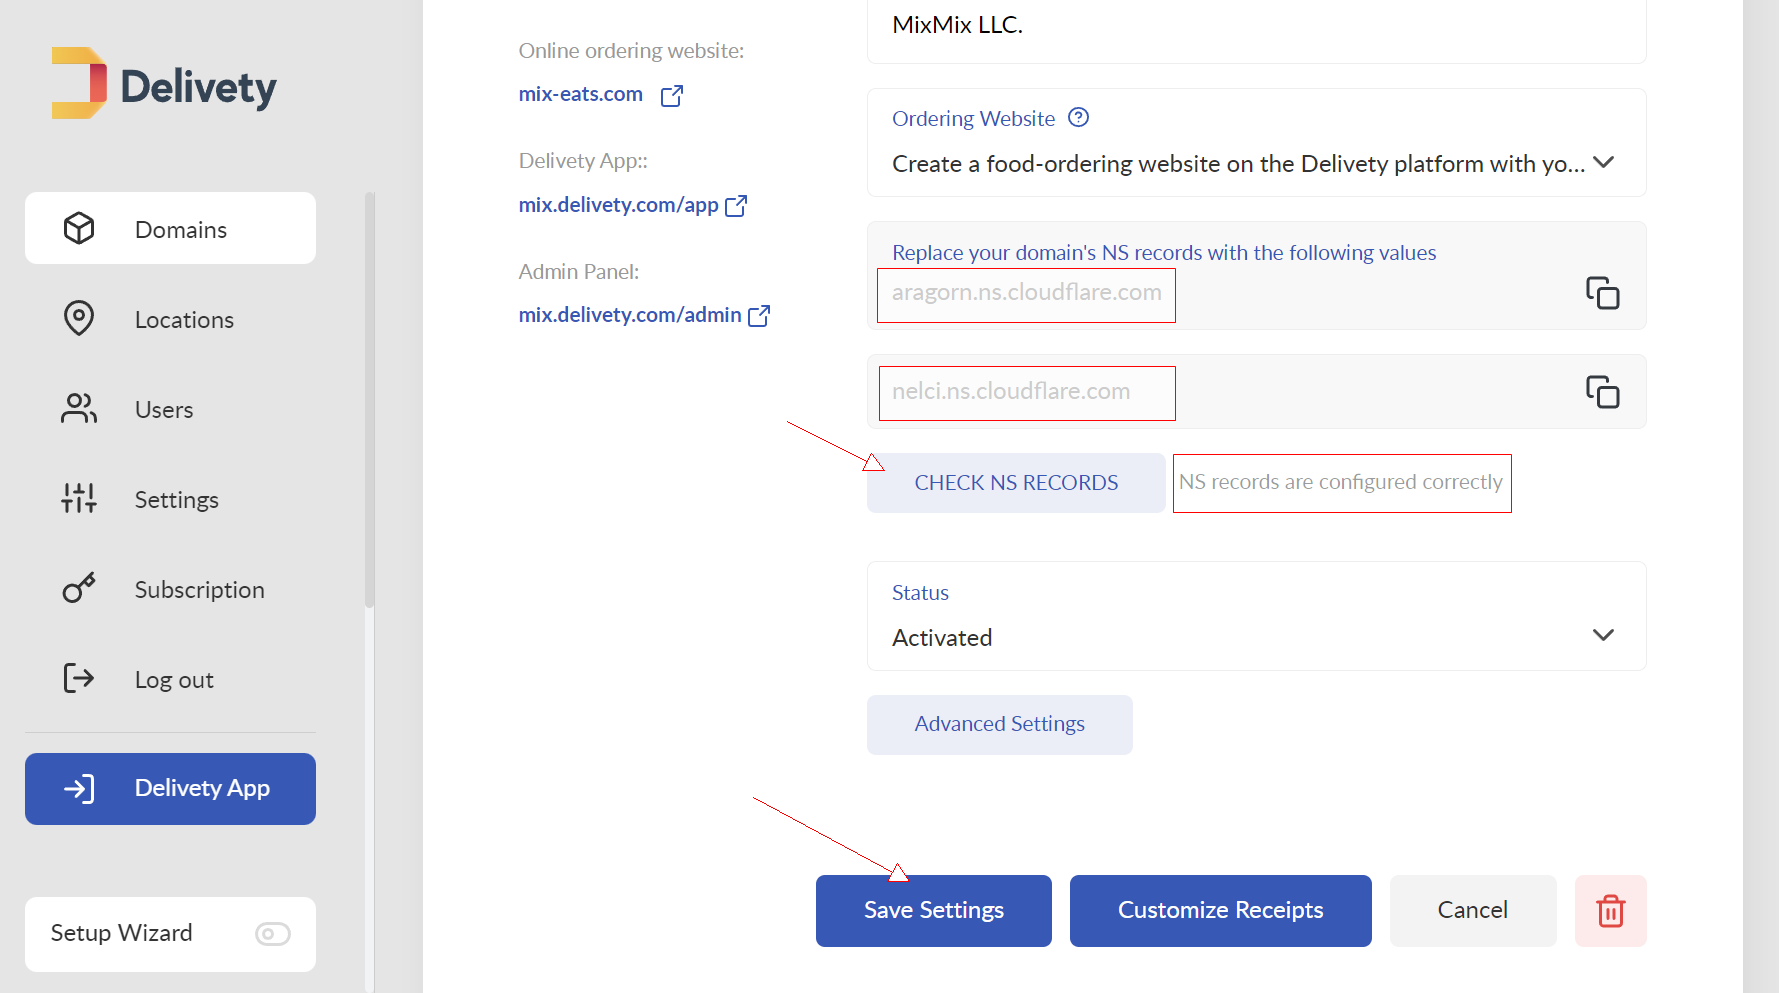
Task: Click external link icon beside mix.delivety.com/app
Action: tap(736, 205)
